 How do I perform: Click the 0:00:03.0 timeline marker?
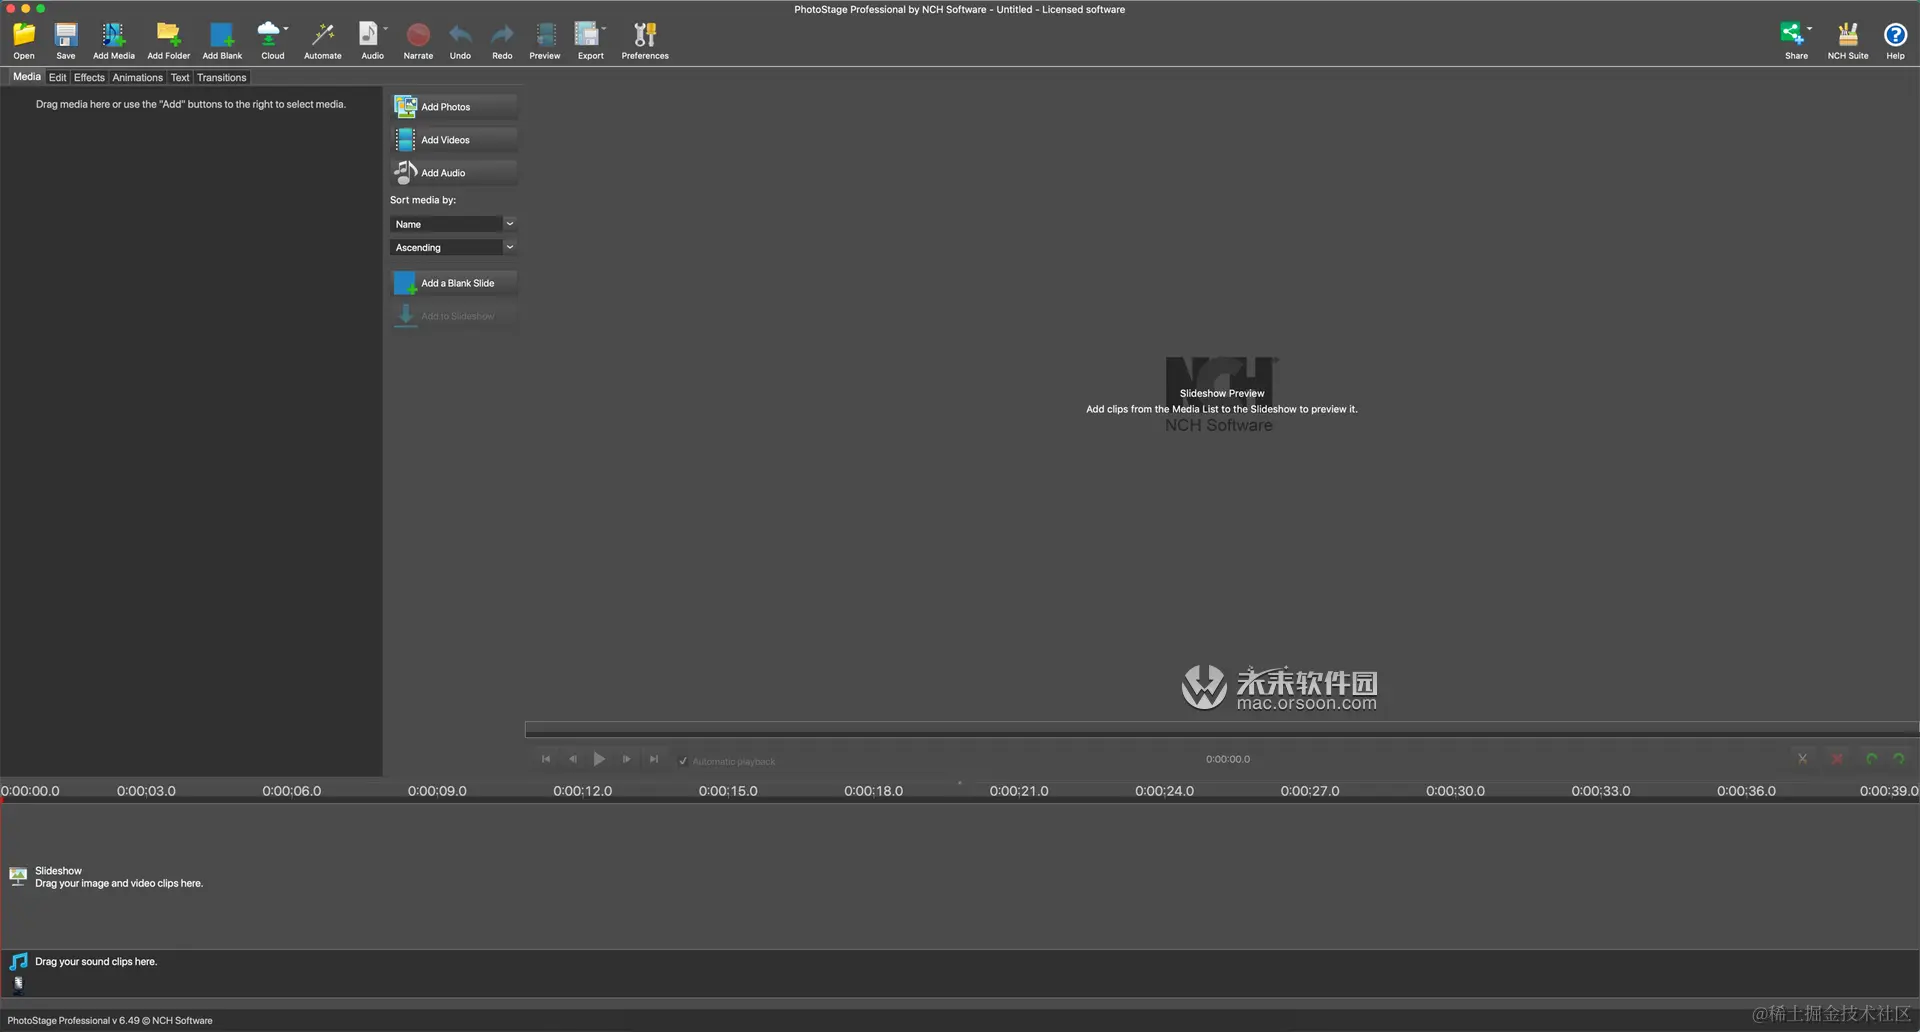tap(146, 791)
